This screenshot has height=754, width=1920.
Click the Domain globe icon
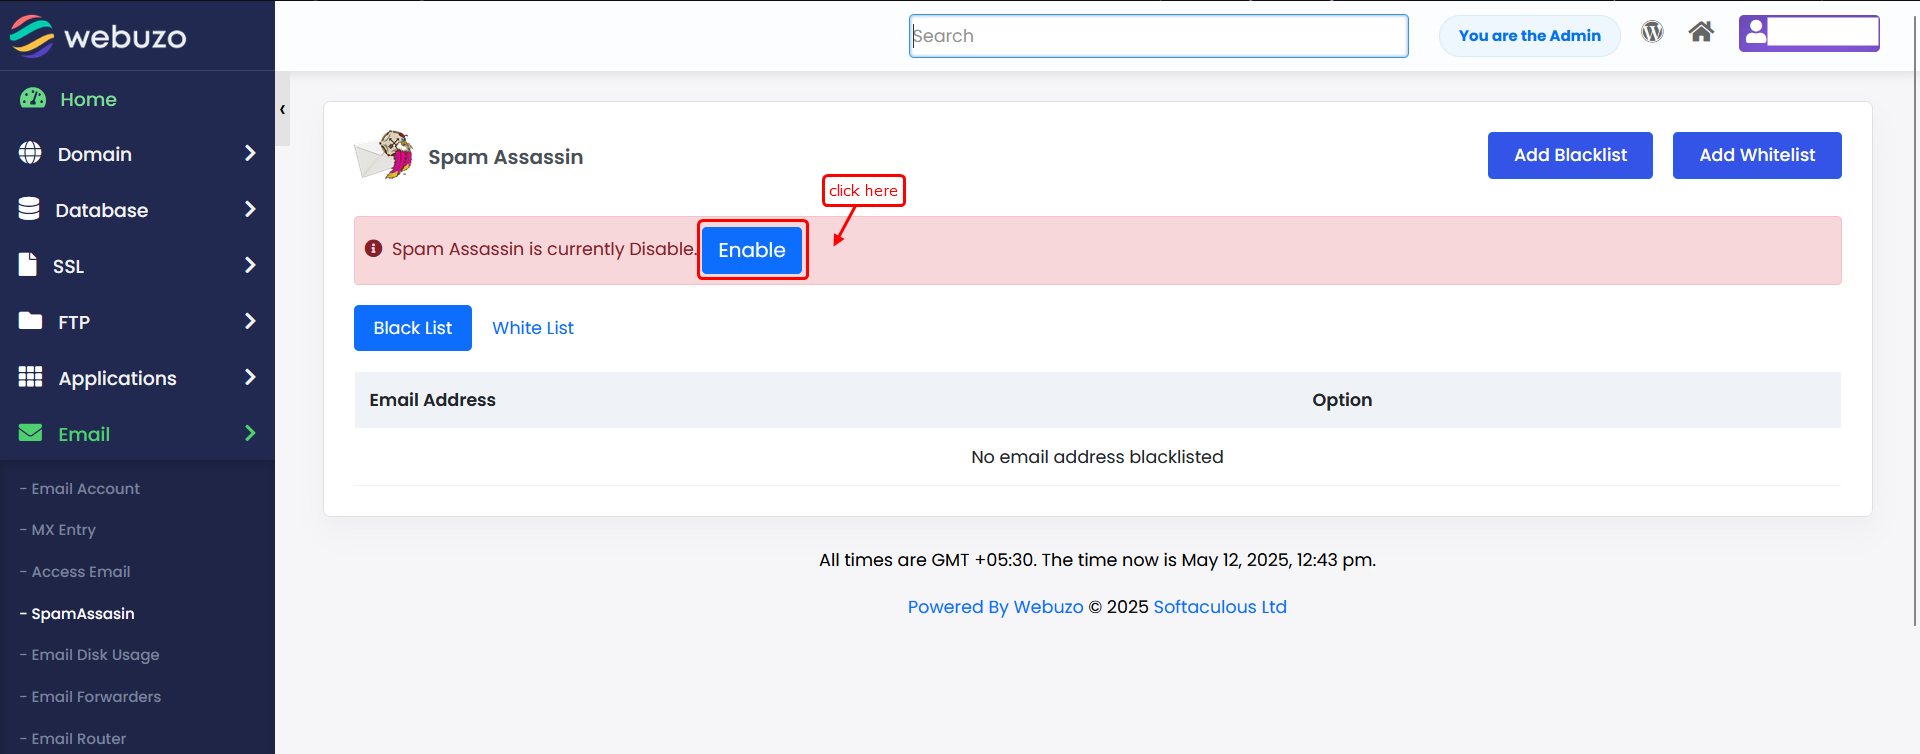[30, 153]
